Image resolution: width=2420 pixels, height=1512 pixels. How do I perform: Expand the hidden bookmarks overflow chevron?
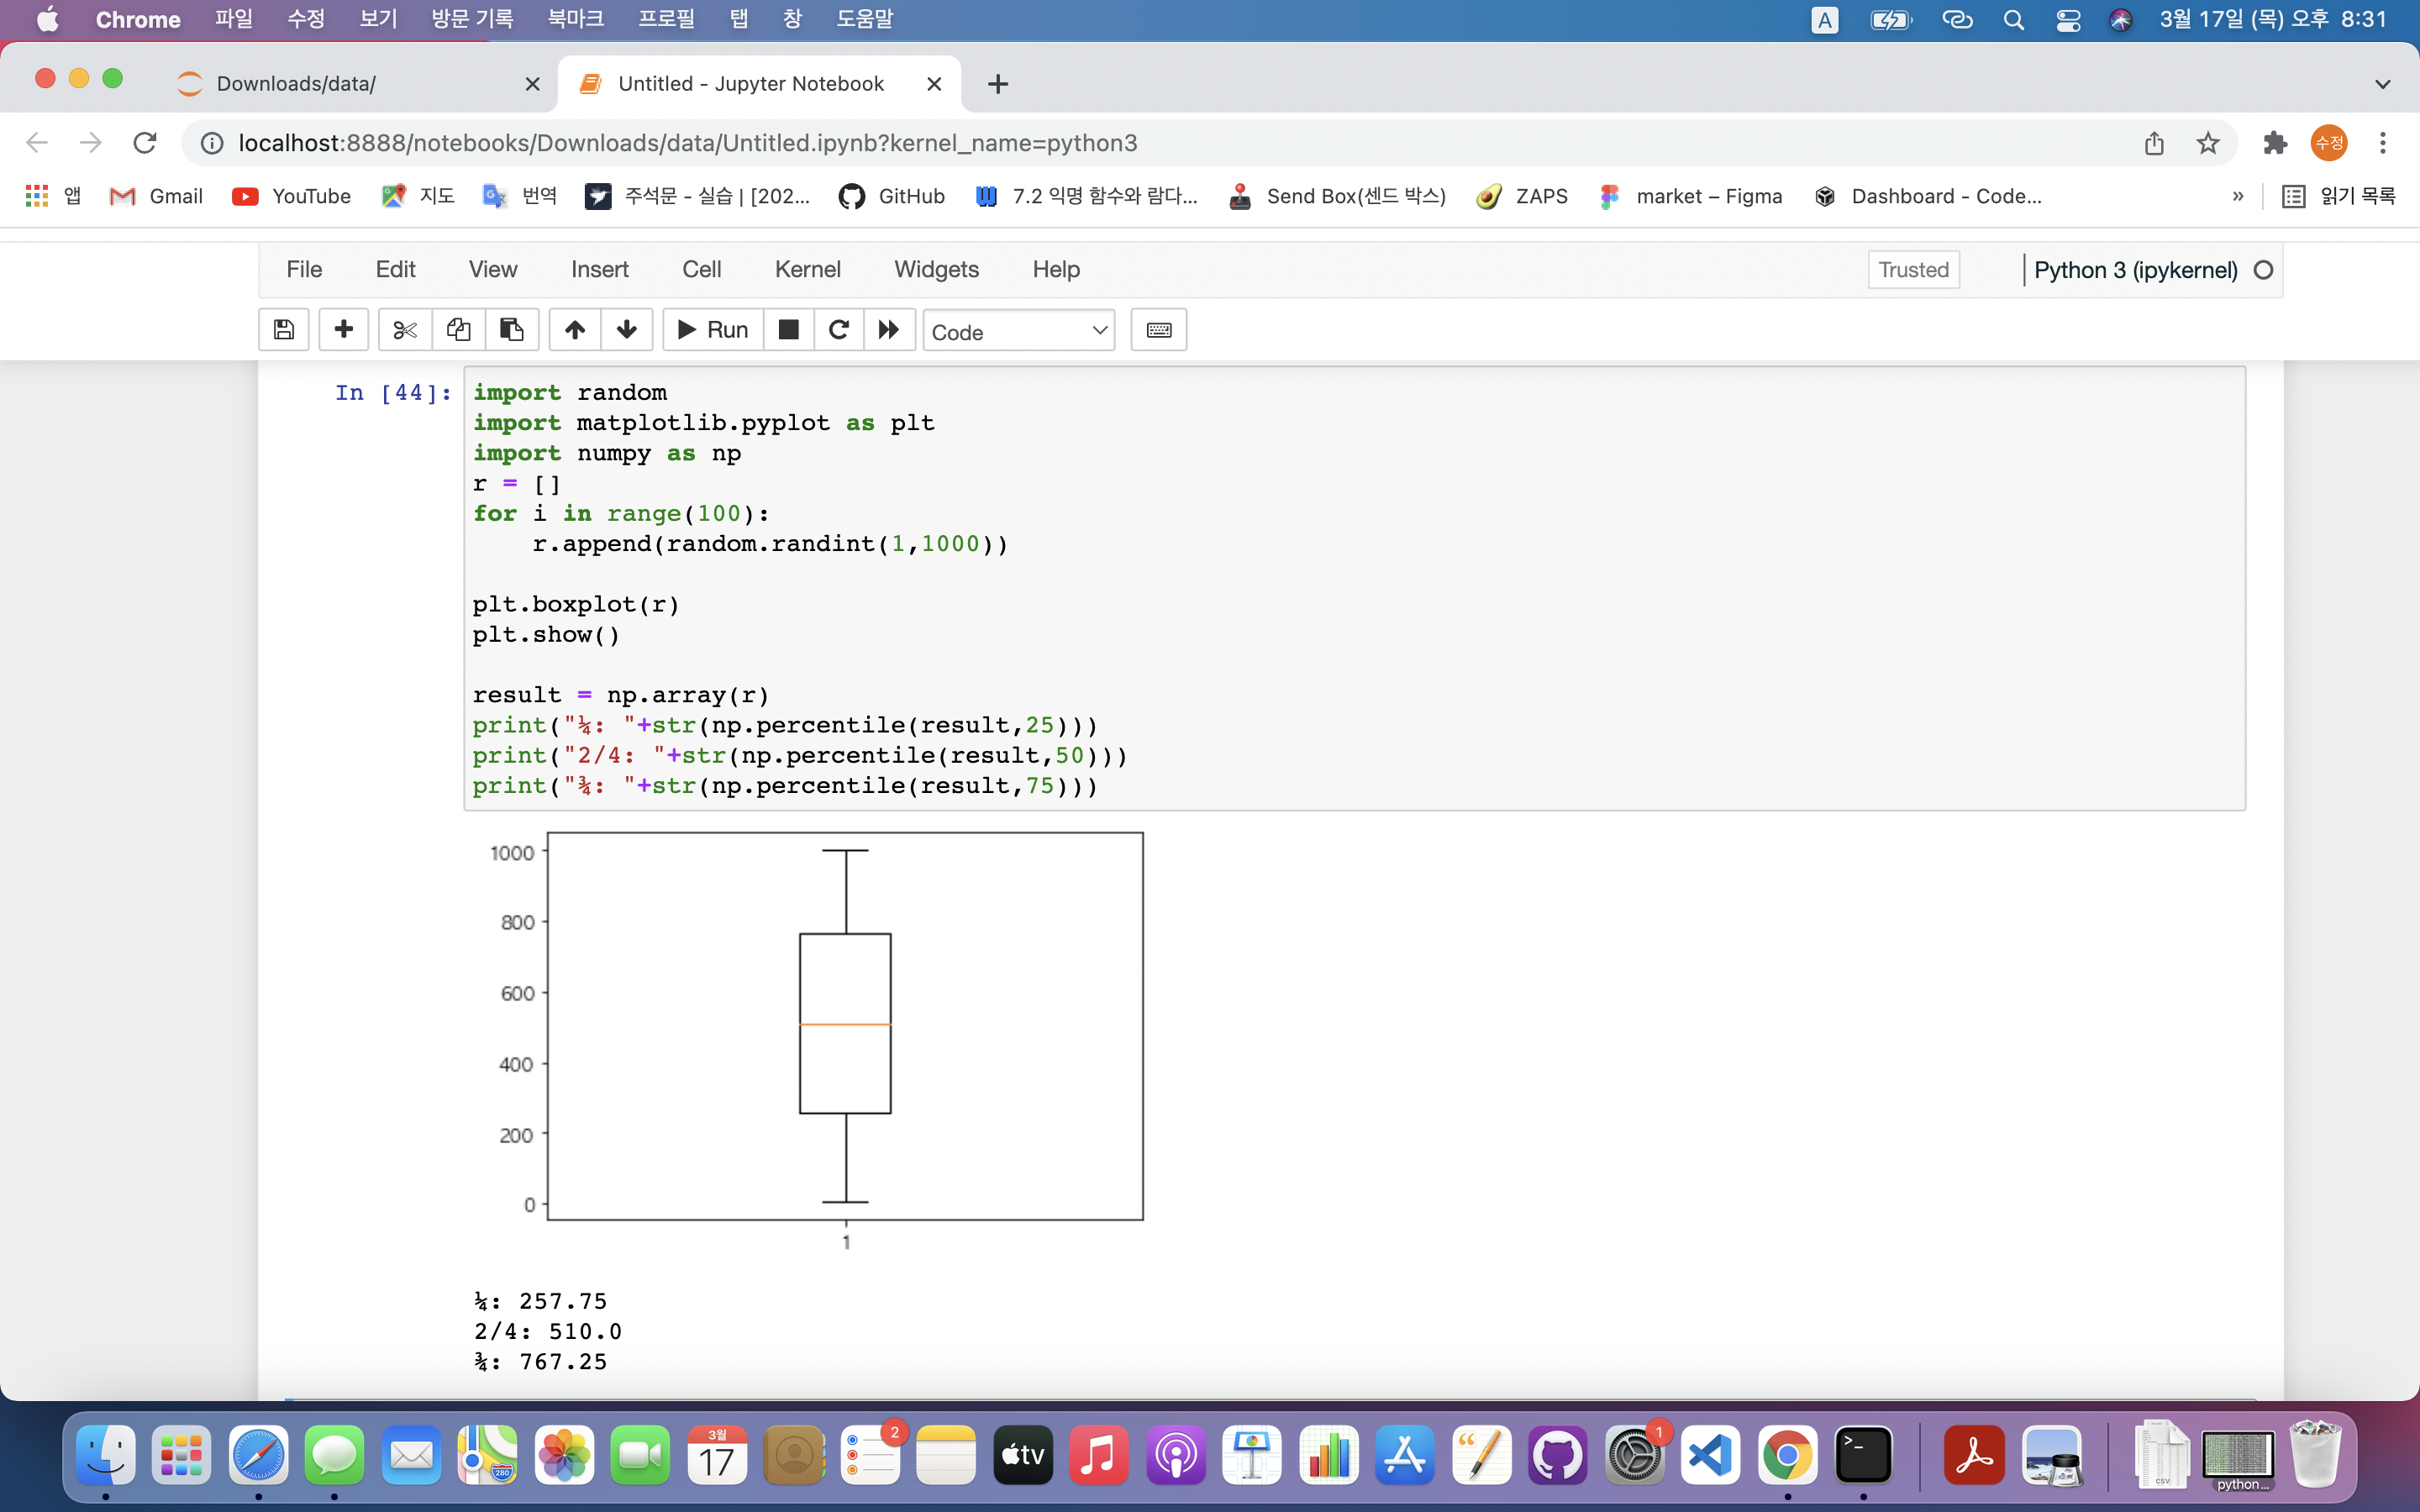pyautogui.click(x=2238, y=197)
